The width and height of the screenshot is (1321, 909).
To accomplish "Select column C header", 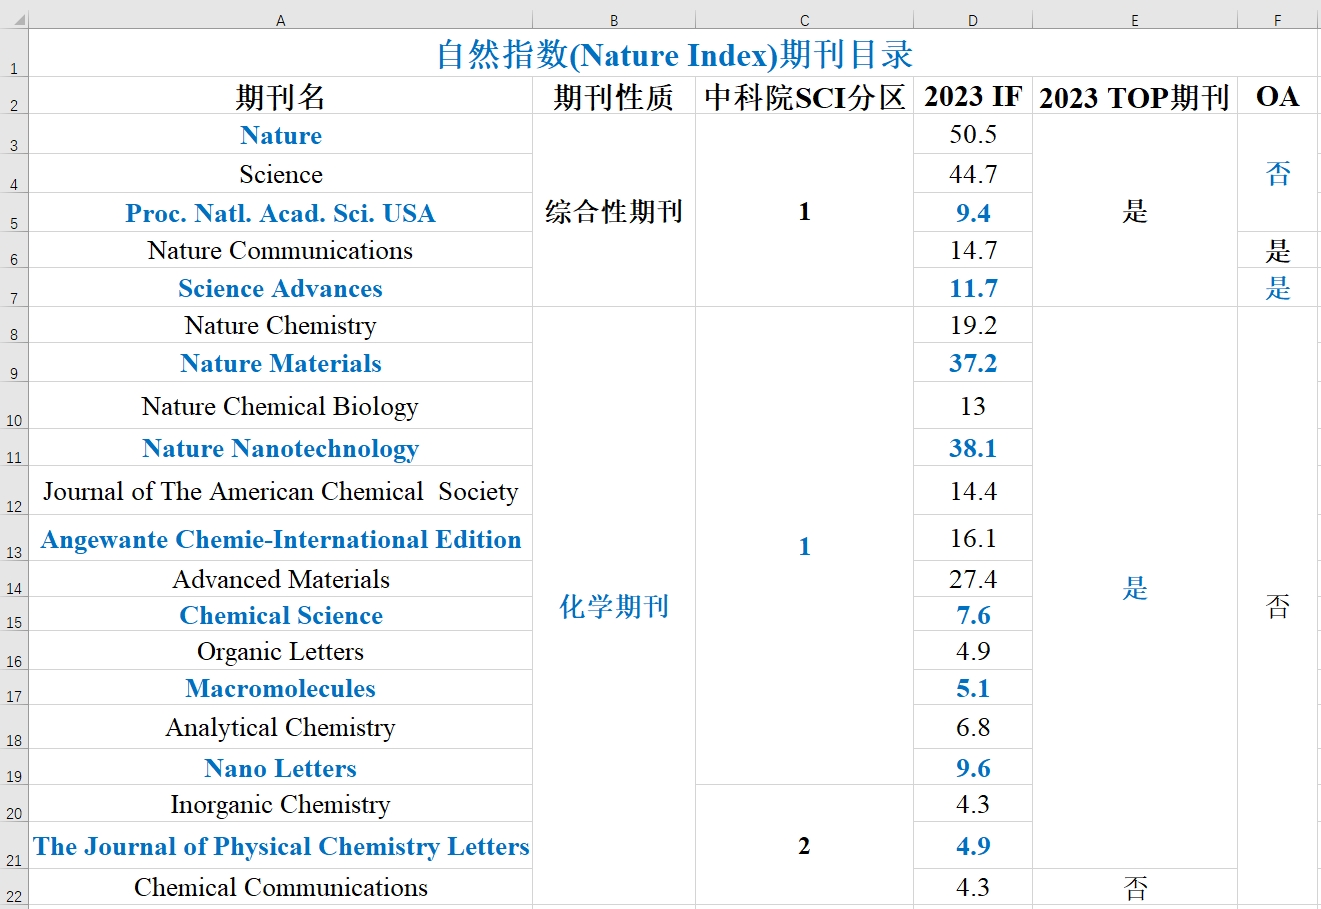I will pyautogui.click(x=804, y=20).
